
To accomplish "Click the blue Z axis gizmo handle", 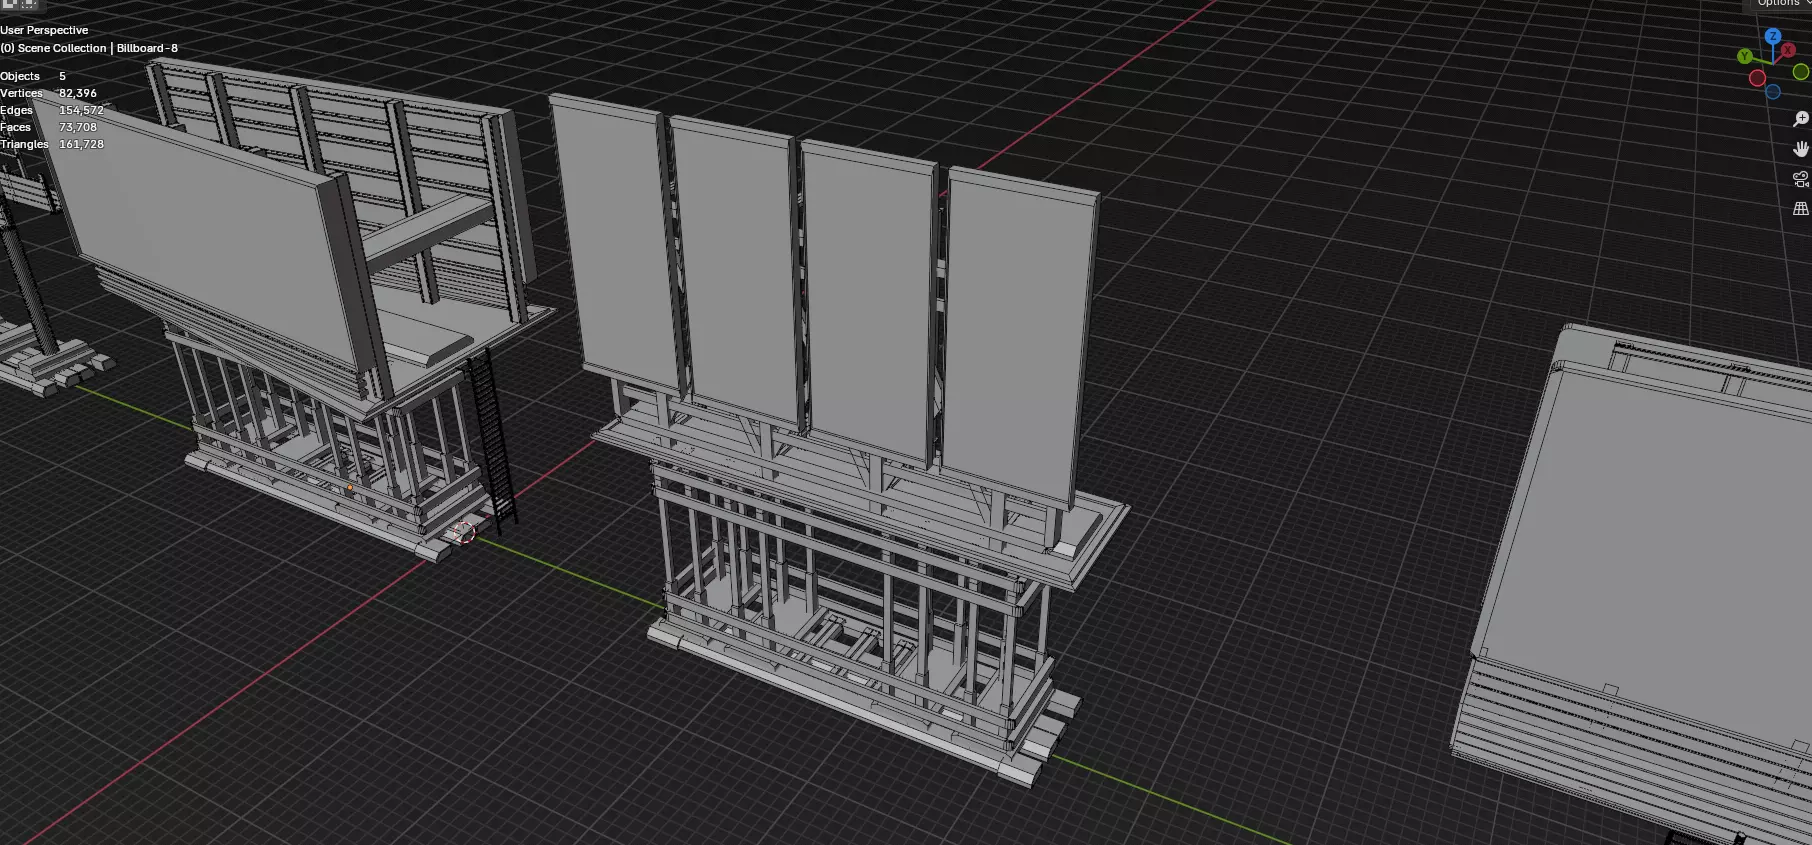I will pyautogui.click(x=1772, y=36).
